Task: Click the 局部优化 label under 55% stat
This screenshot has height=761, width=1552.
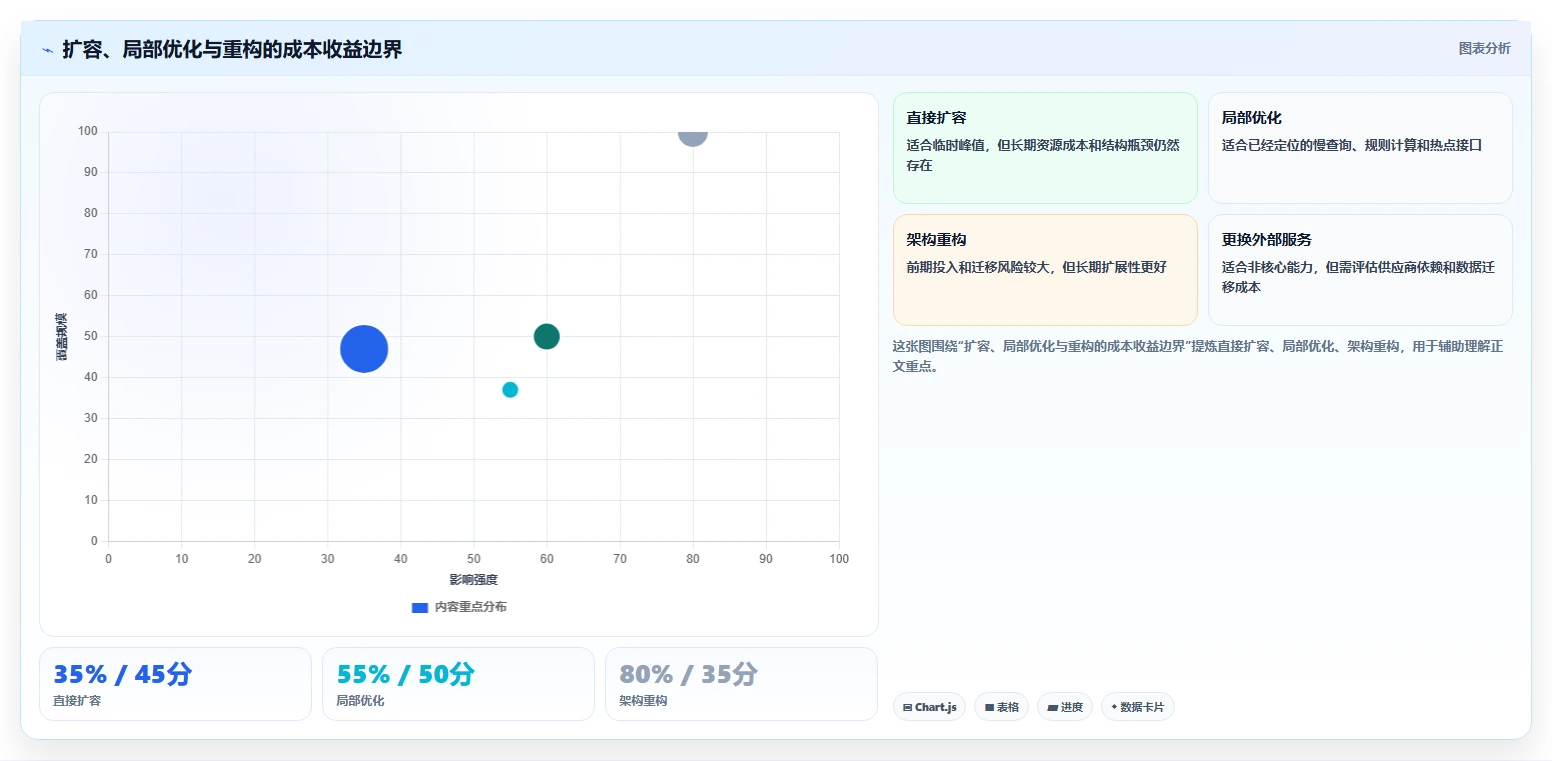Action: [x=360, y=701]
